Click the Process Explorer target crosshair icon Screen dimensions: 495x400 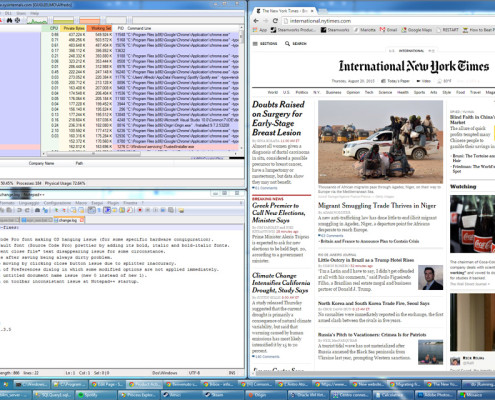click(17, 20)
